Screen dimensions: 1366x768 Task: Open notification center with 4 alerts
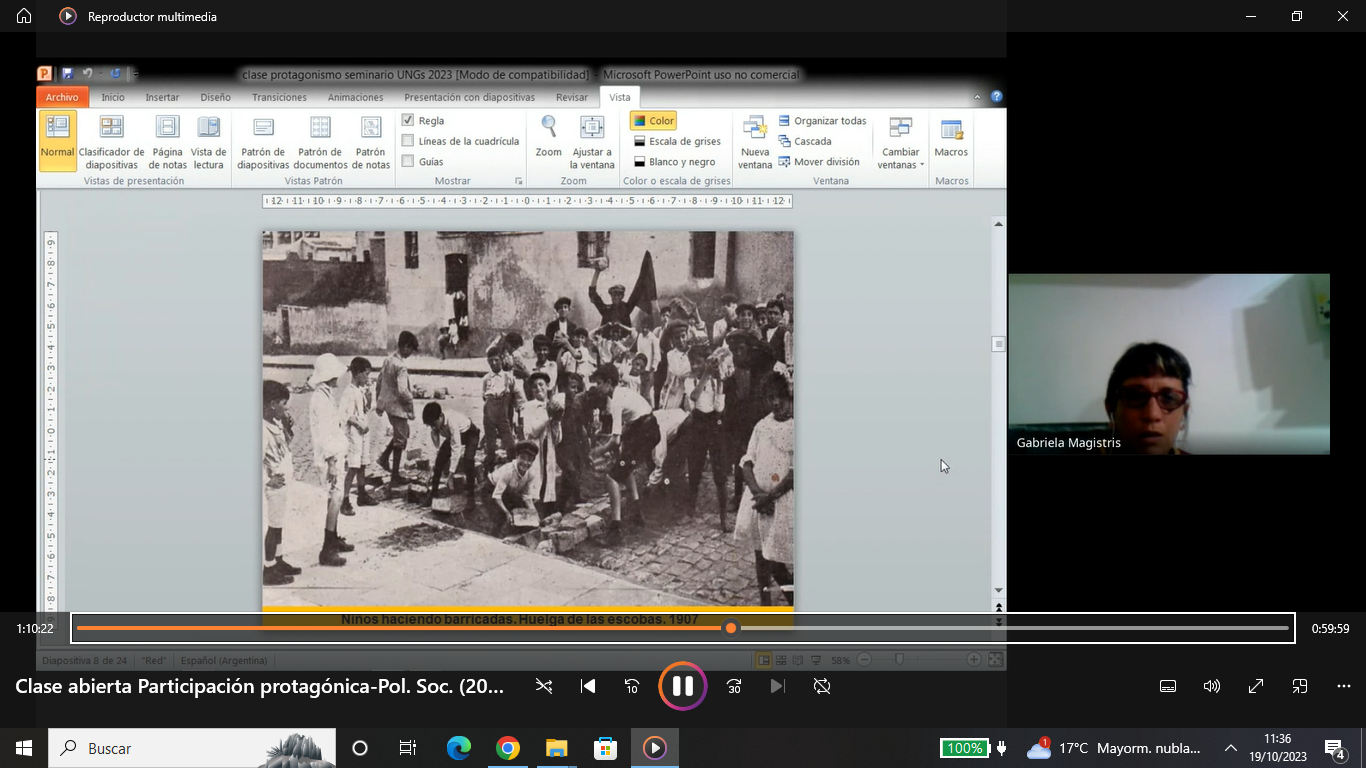click(x=1335, y=748)
